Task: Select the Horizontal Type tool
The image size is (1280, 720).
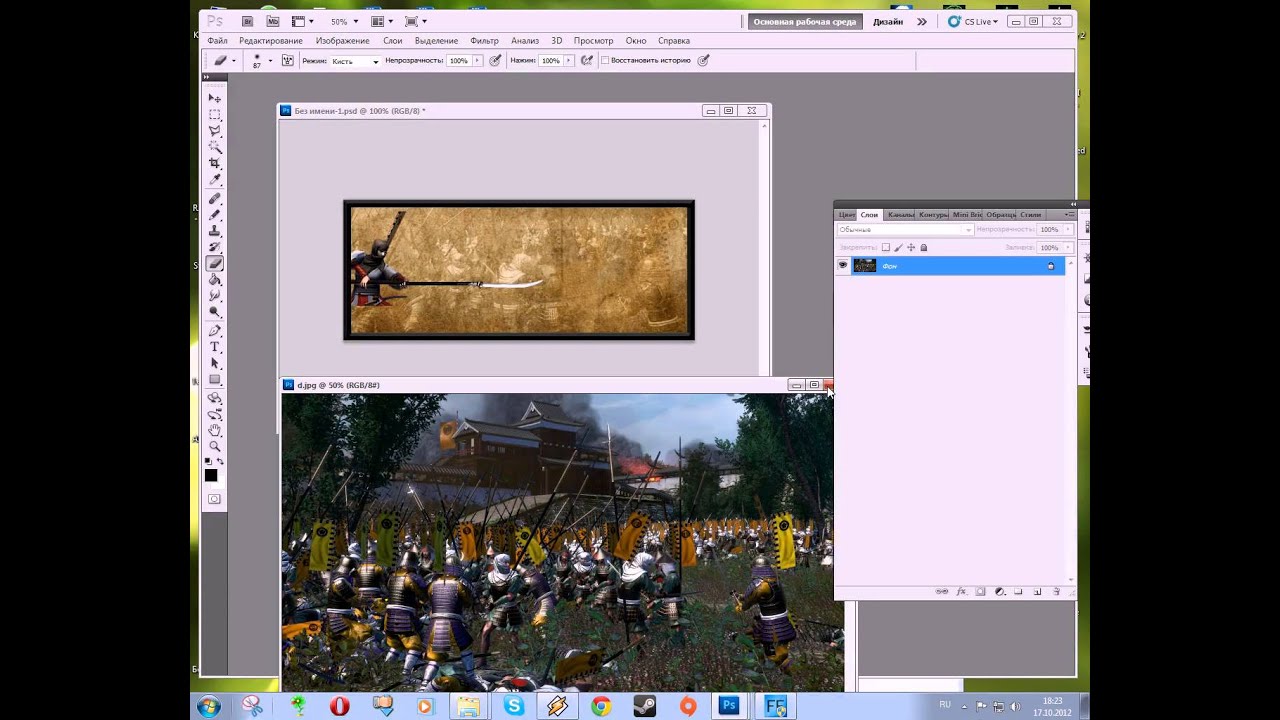Action: pyautogui.click(x=214, y=347)
